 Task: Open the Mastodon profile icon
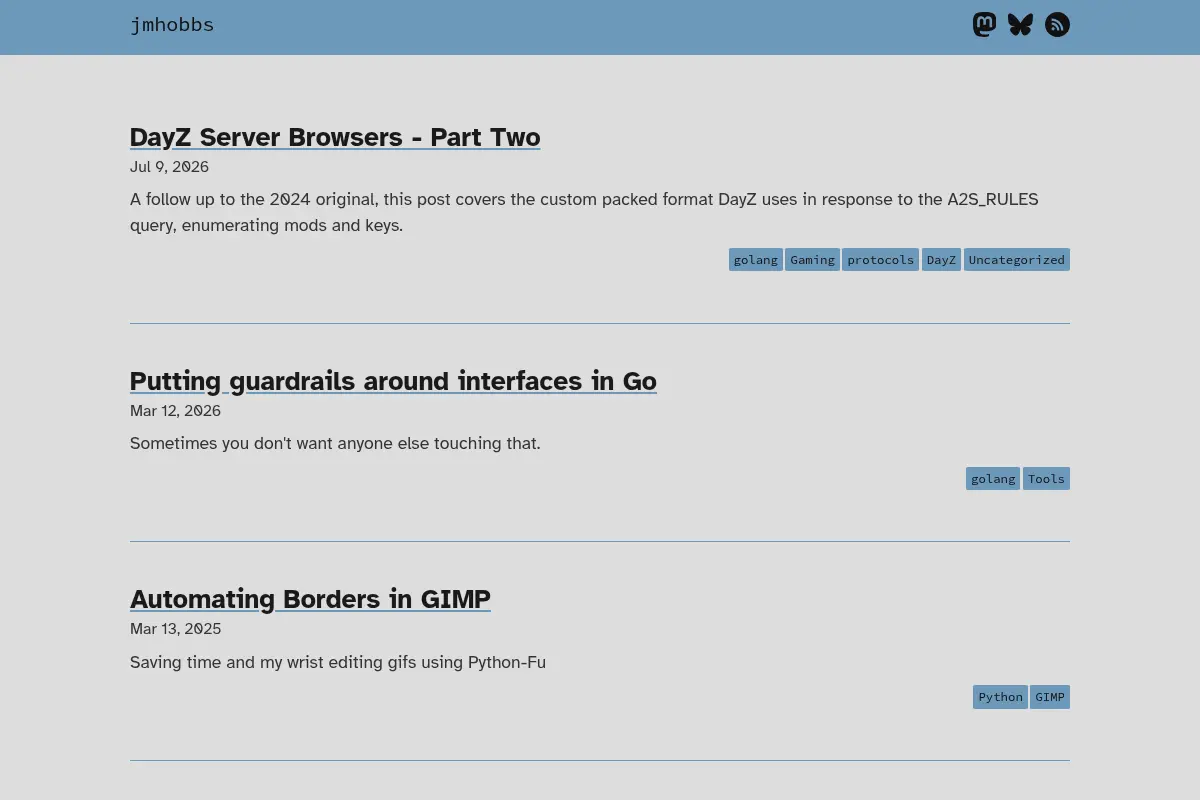coord(984,25)
